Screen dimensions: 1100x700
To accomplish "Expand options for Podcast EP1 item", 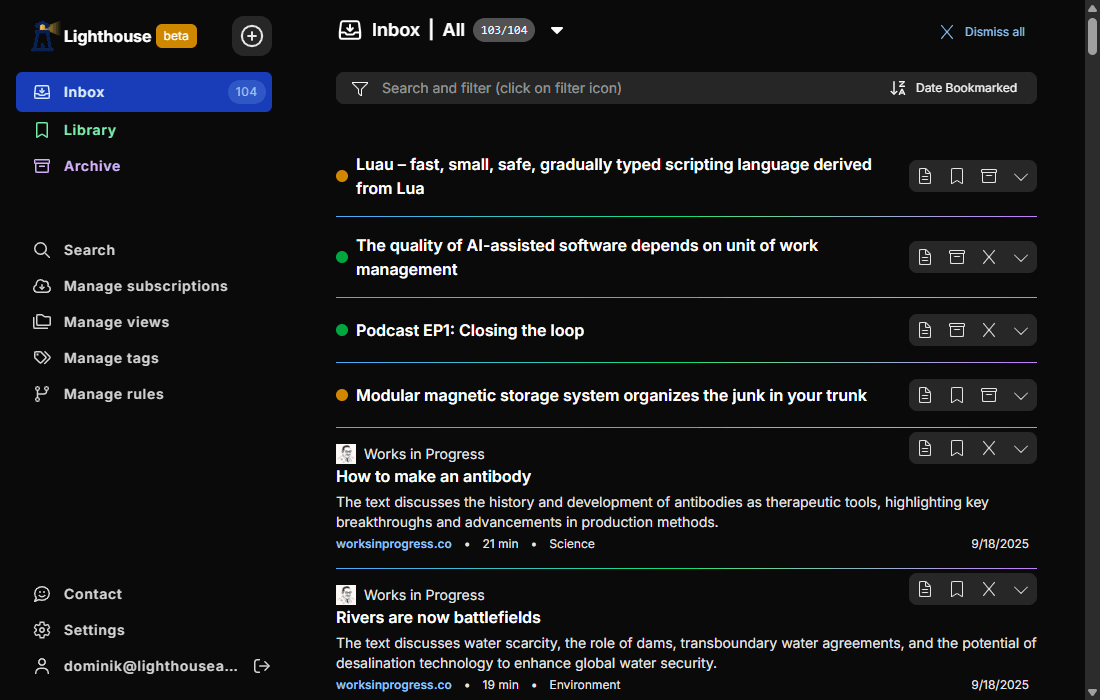I will (x=1021, y=330).
